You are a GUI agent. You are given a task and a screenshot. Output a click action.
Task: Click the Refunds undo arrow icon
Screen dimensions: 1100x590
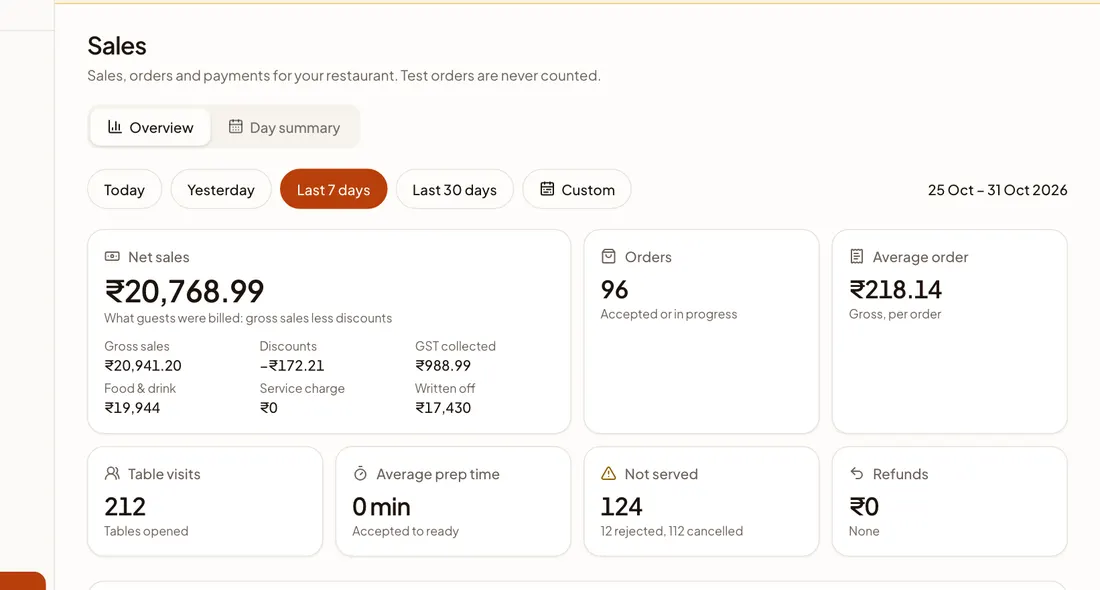857,473
